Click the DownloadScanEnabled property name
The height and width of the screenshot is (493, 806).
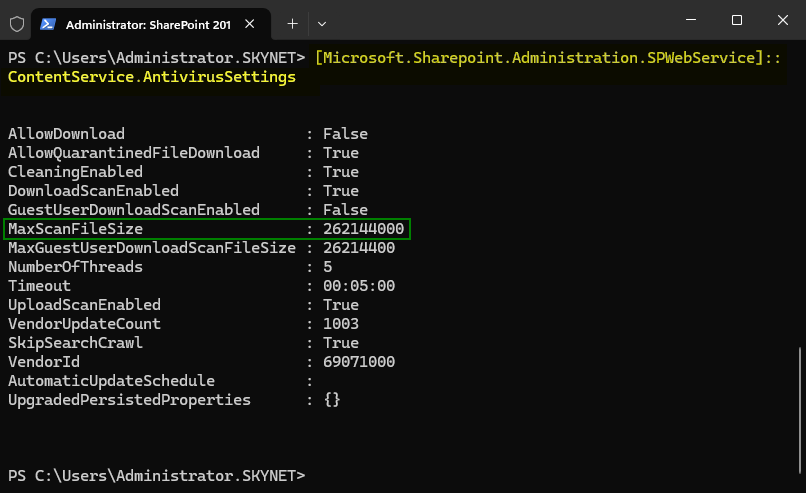(93, 191)
